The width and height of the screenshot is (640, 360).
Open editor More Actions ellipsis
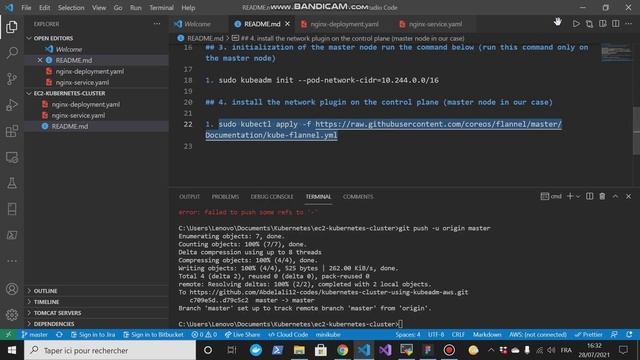coord(629,24)
